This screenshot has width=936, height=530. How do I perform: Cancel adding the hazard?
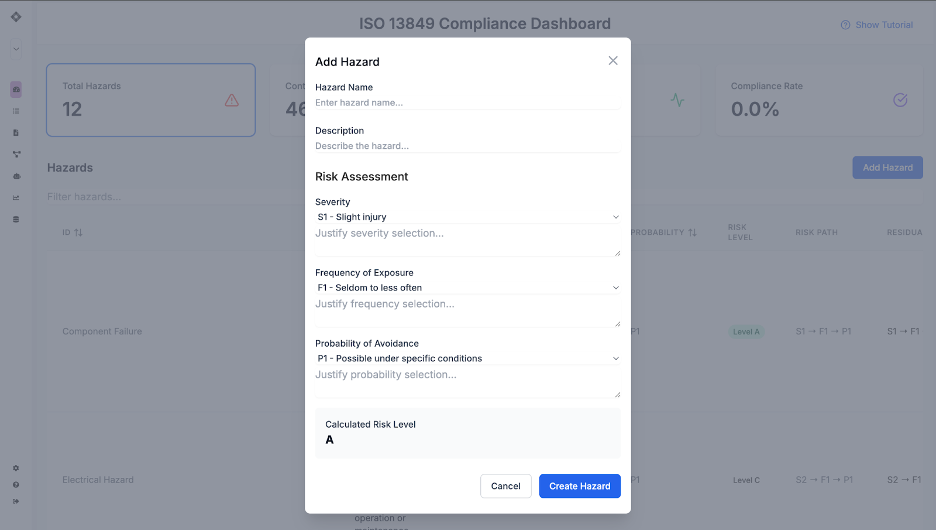(506, 486)
